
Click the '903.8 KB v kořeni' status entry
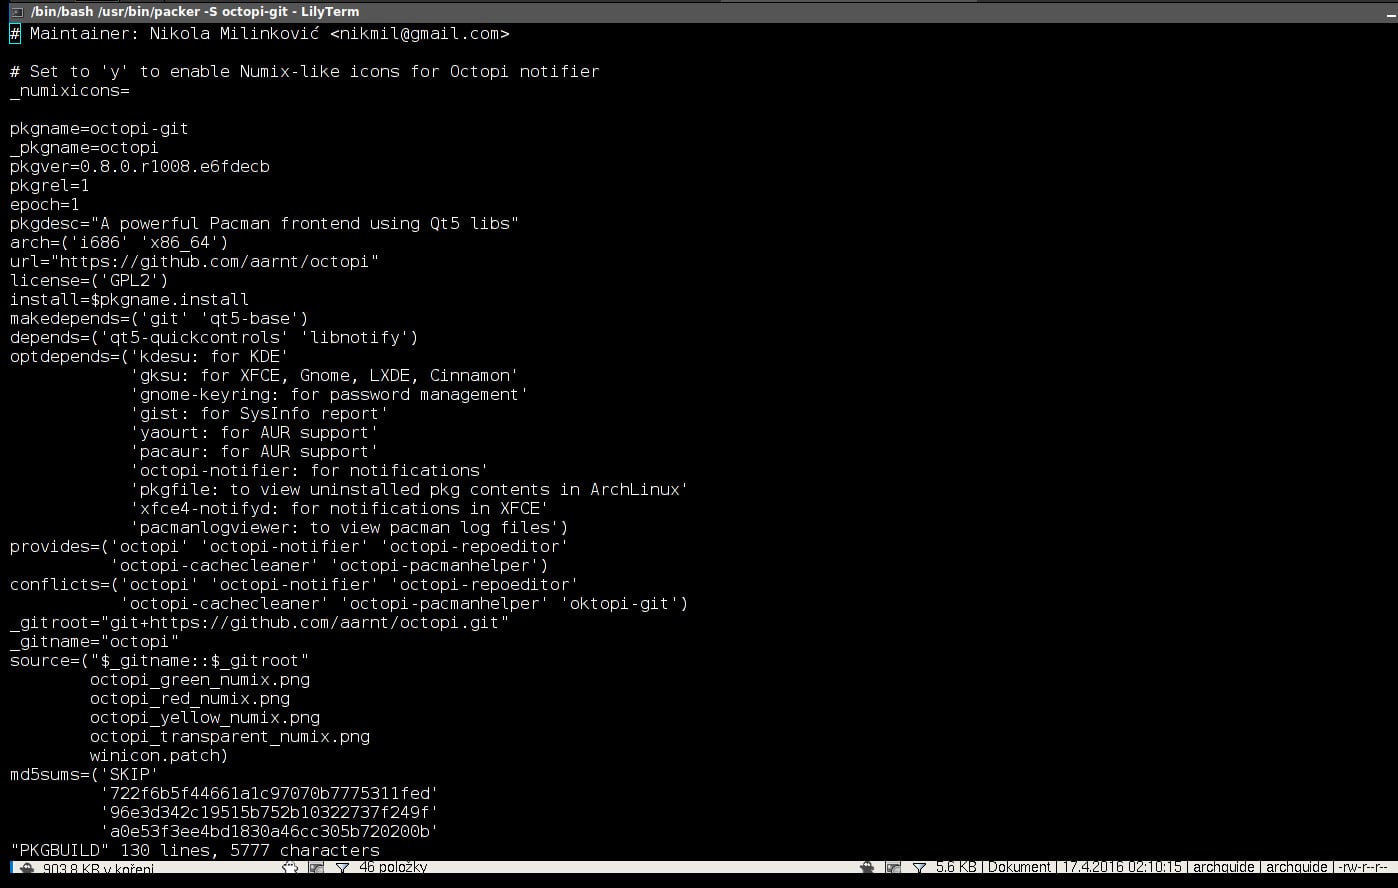pos(98,868)
